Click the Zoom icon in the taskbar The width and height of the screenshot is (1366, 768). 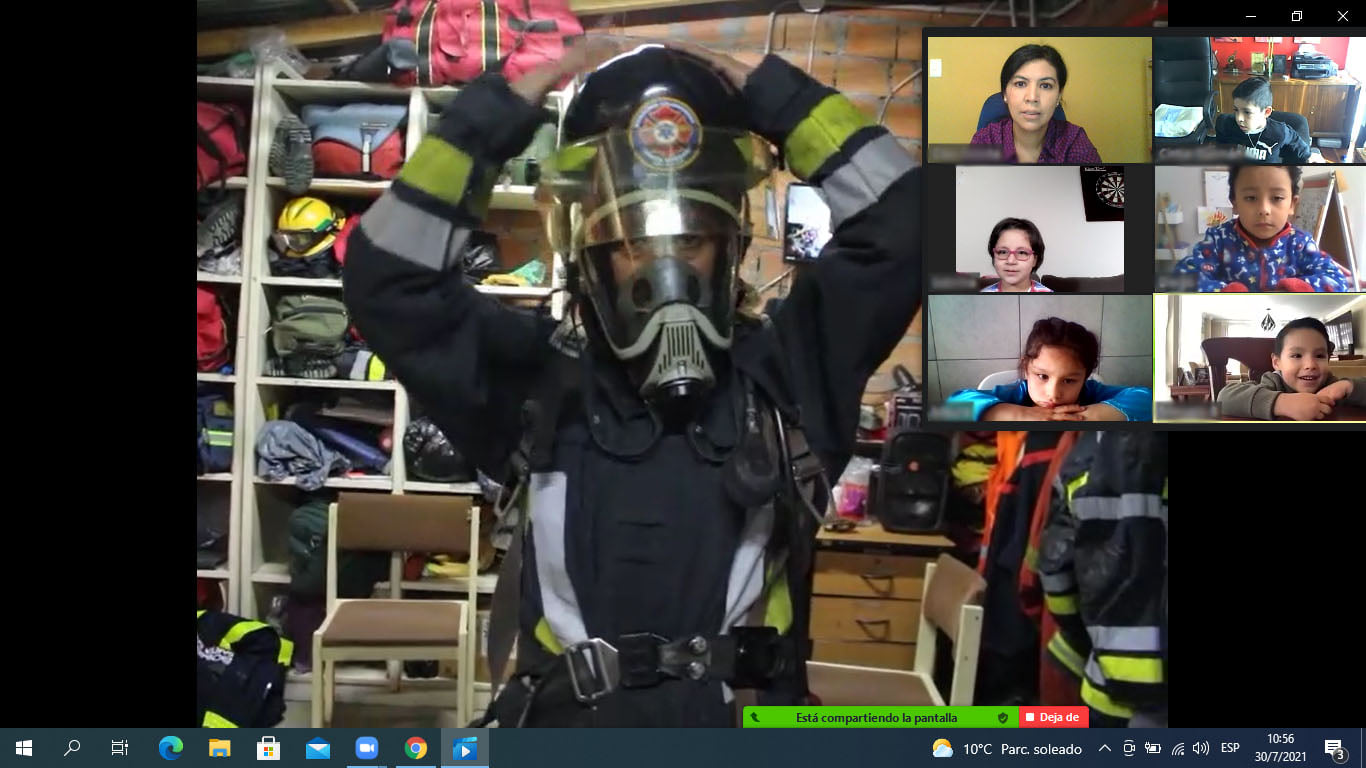(x=367, y=748)
